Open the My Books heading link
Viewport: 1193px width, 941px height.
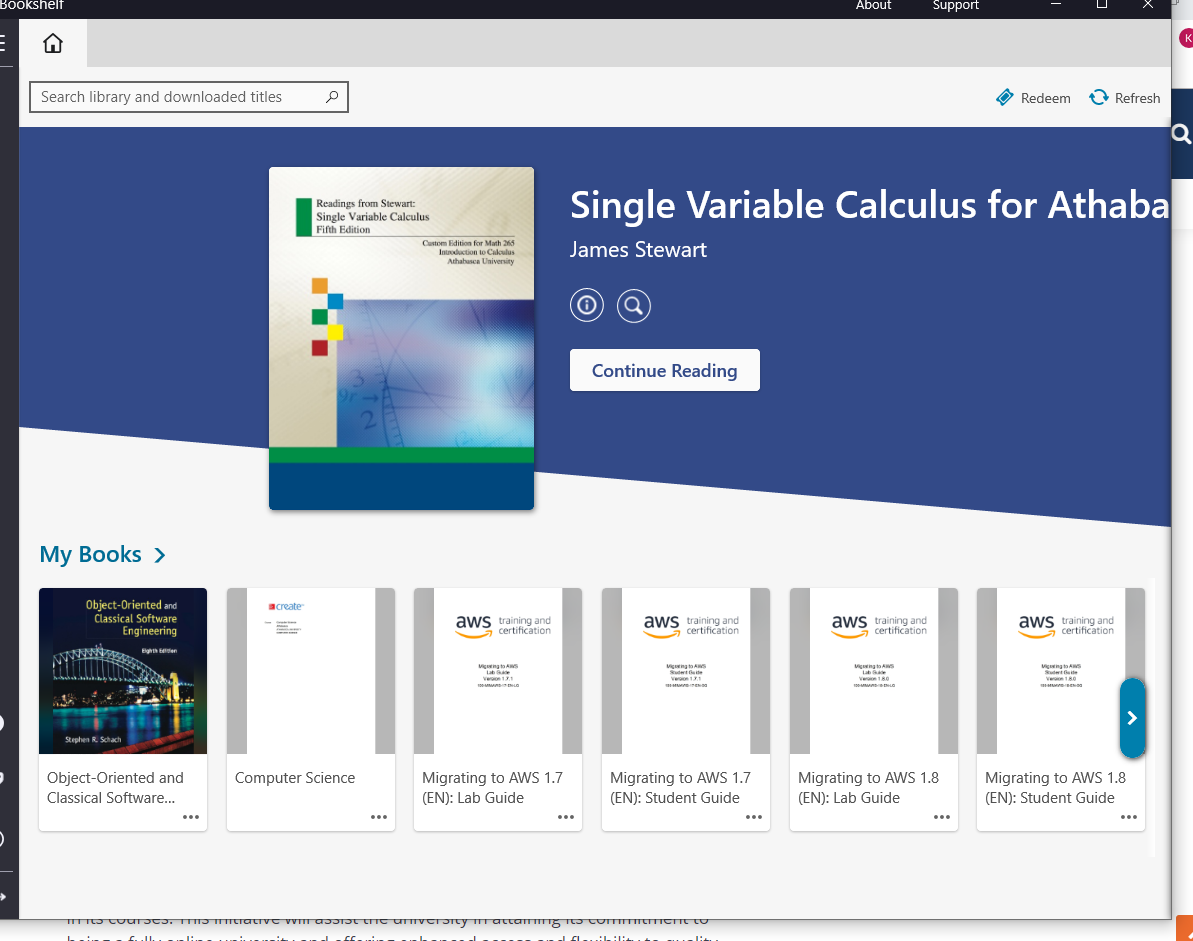[x=91, y=555]
